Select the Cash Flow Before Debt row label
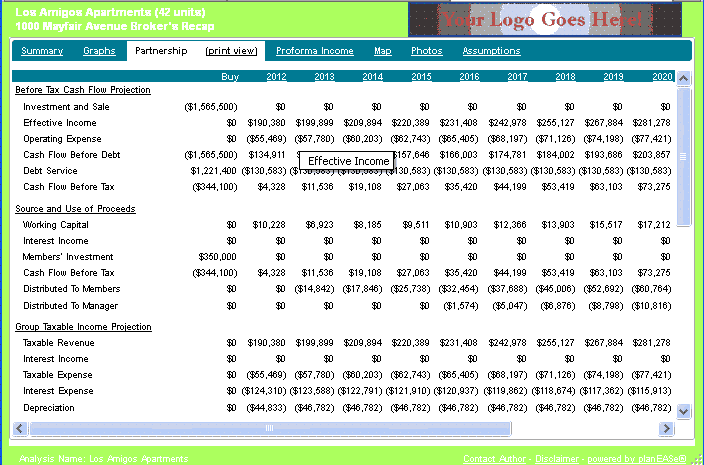704x465 pixels. (x=72, y=155)
